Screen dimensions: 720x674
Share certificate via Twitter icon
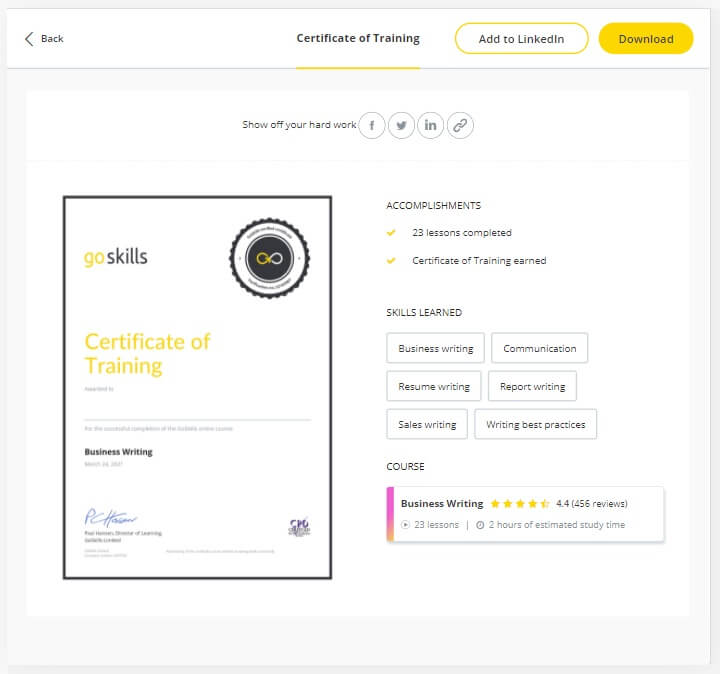tap(401, 125)
